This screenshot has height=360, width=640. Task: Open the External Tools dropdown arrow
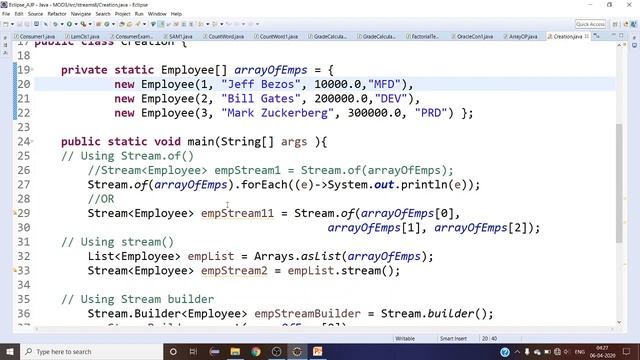(x=90, y=24)
